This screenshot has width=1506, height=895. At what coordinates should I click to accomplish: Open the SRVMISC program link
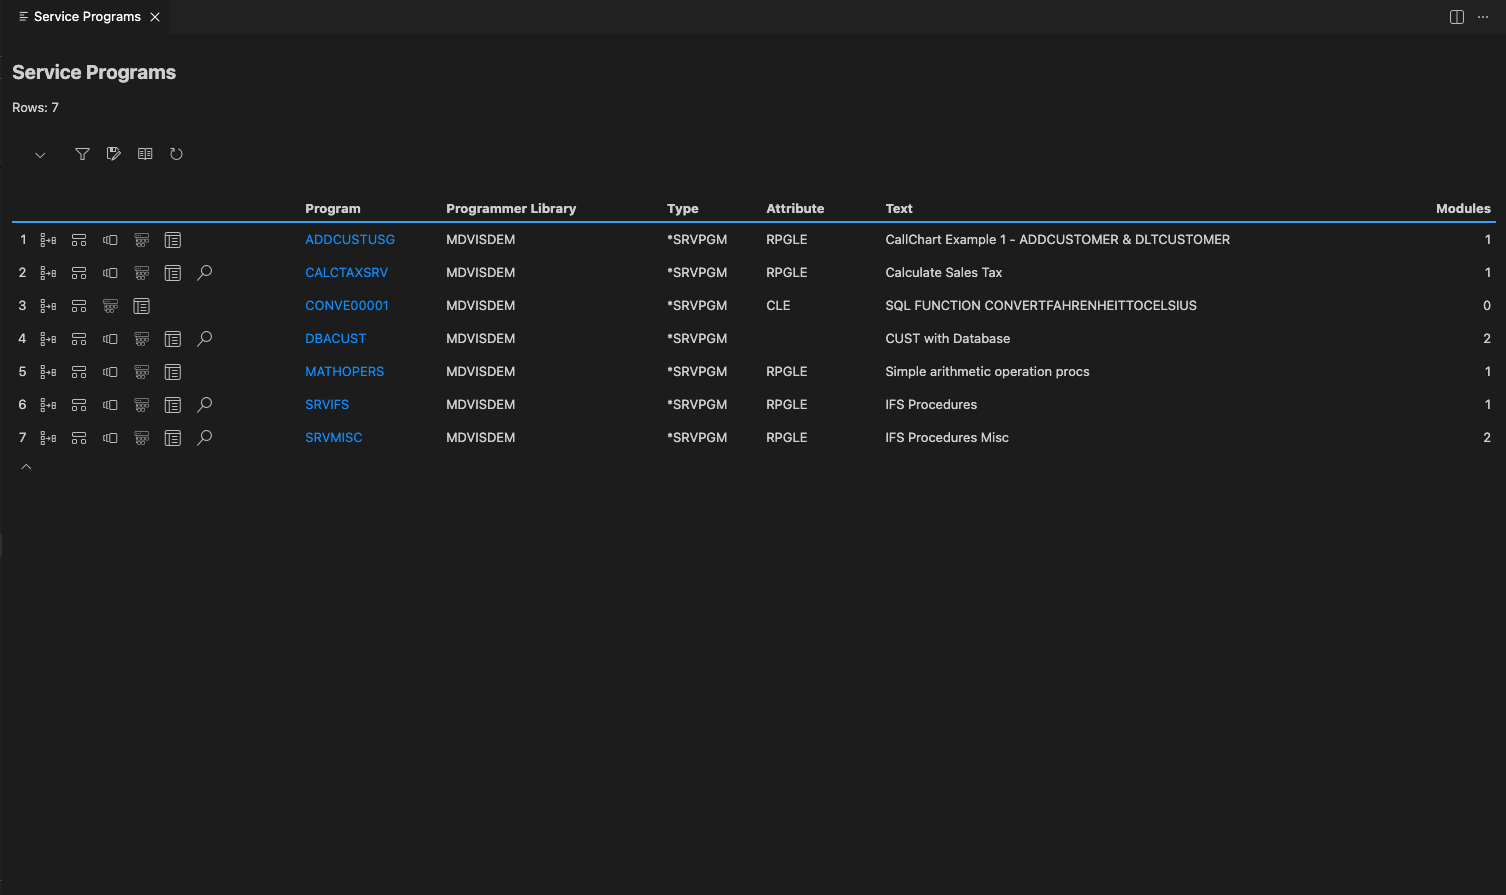(x=333, y=438)
